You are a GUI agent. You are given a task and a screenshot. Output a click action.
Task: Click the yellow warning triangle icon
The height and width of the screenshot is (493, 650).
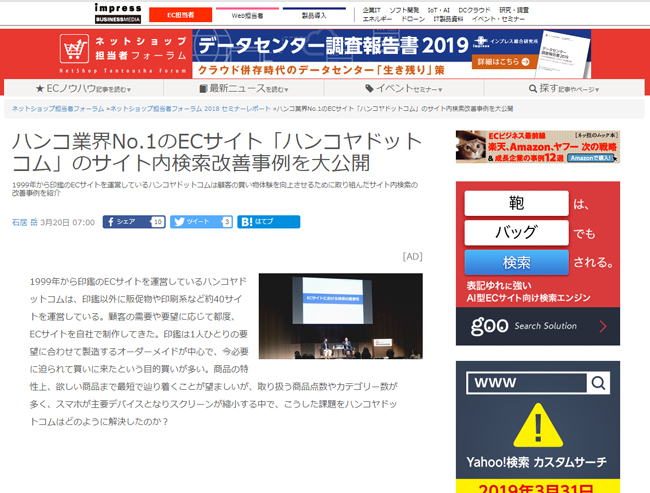click(x=538, y=425)
